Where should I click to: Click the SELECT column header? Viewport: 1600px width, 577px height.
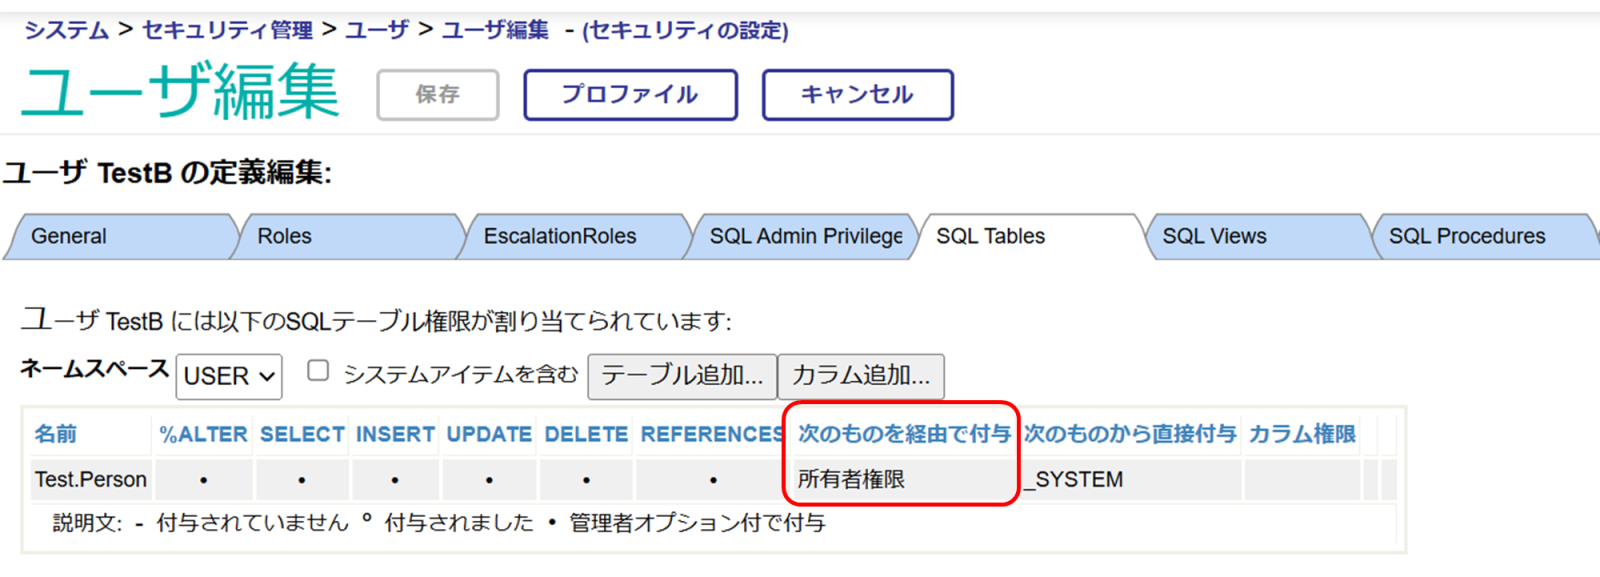(x=302, y=434)
